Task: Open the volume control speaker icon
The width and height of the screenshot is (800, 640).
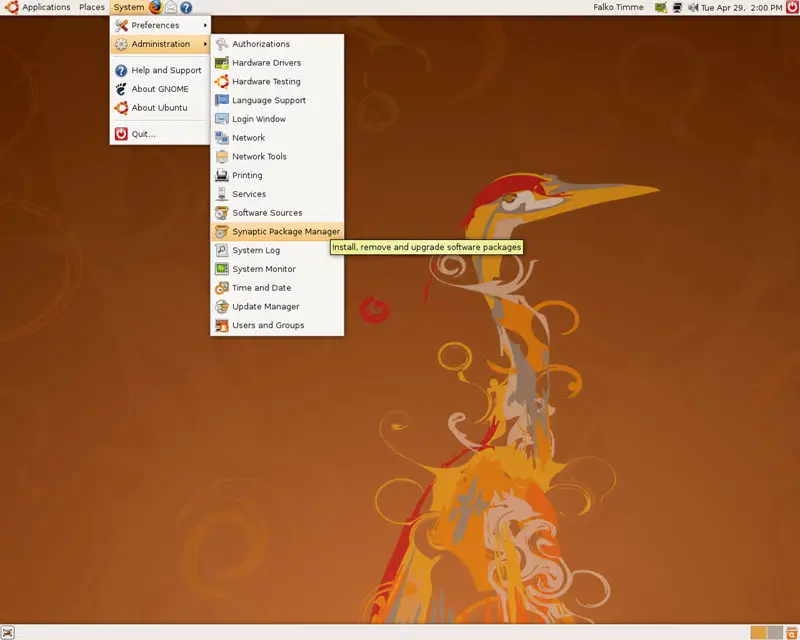Action: tap(693, 7)
